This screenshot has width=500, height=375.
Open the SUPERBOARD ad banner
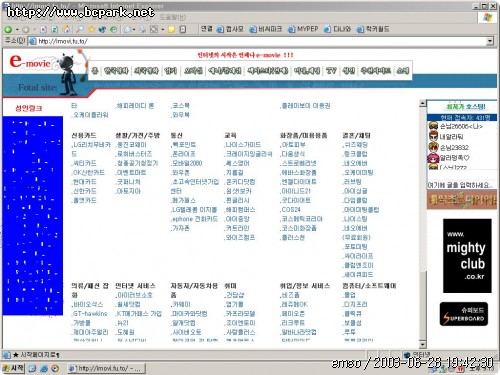(463, 314)
